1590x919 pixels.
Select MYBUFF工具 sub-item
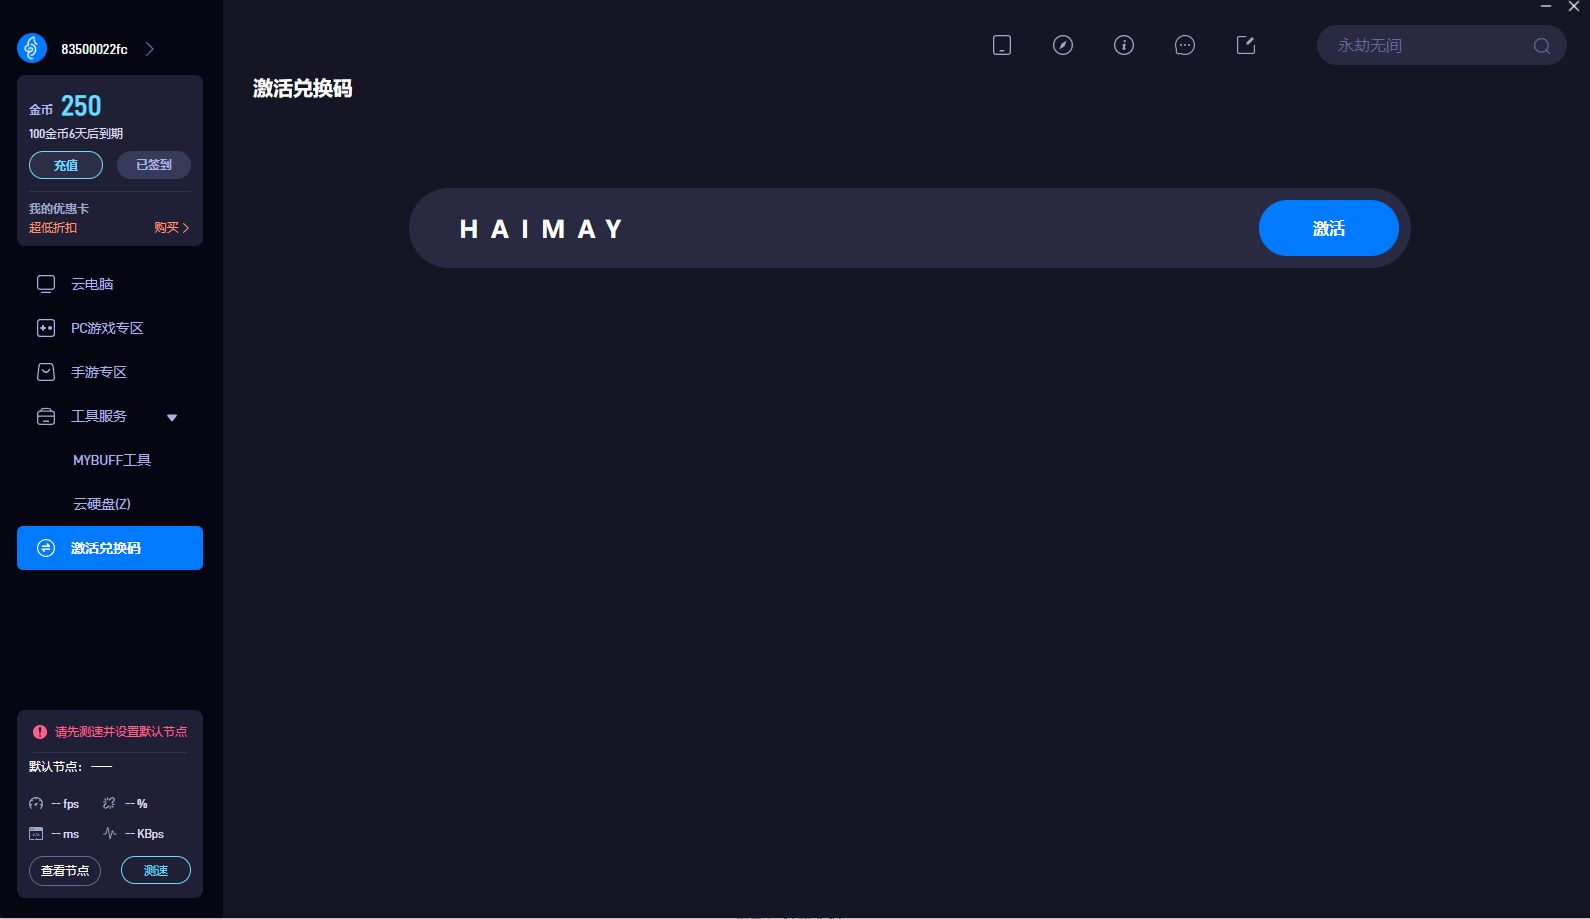click(x=110, y=460)
